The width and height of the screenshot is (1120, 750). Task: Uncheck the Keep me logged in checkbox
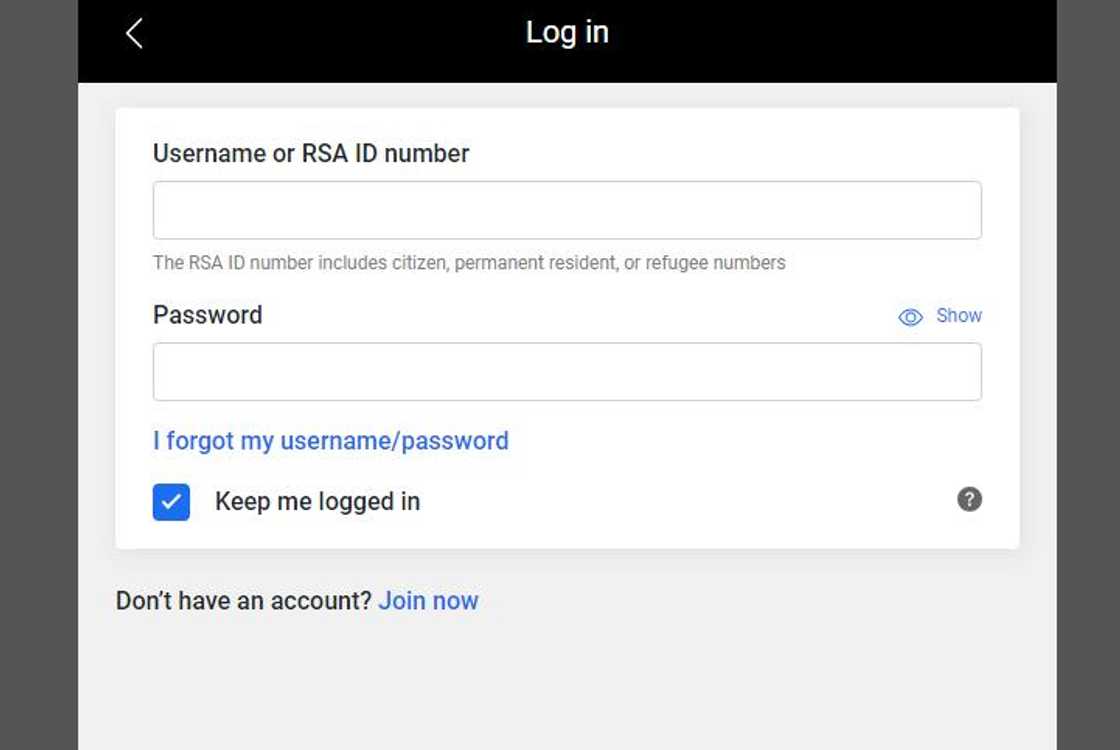171,502
